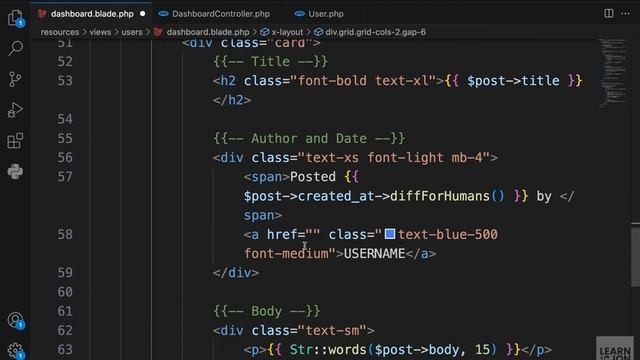Click the Author and Date comment
Screen dimensions: 640x360
tap(309, 138)
